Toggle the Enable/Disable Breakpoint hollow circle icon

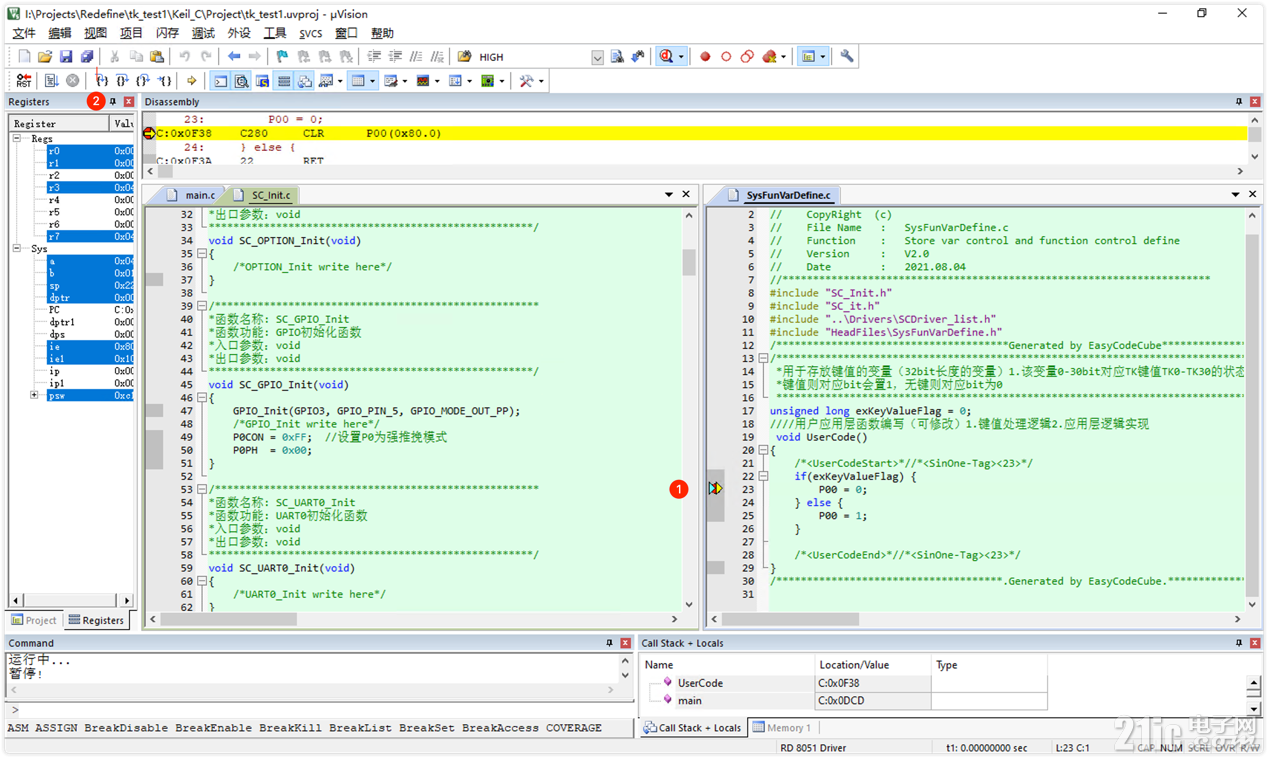coord(726,57)
